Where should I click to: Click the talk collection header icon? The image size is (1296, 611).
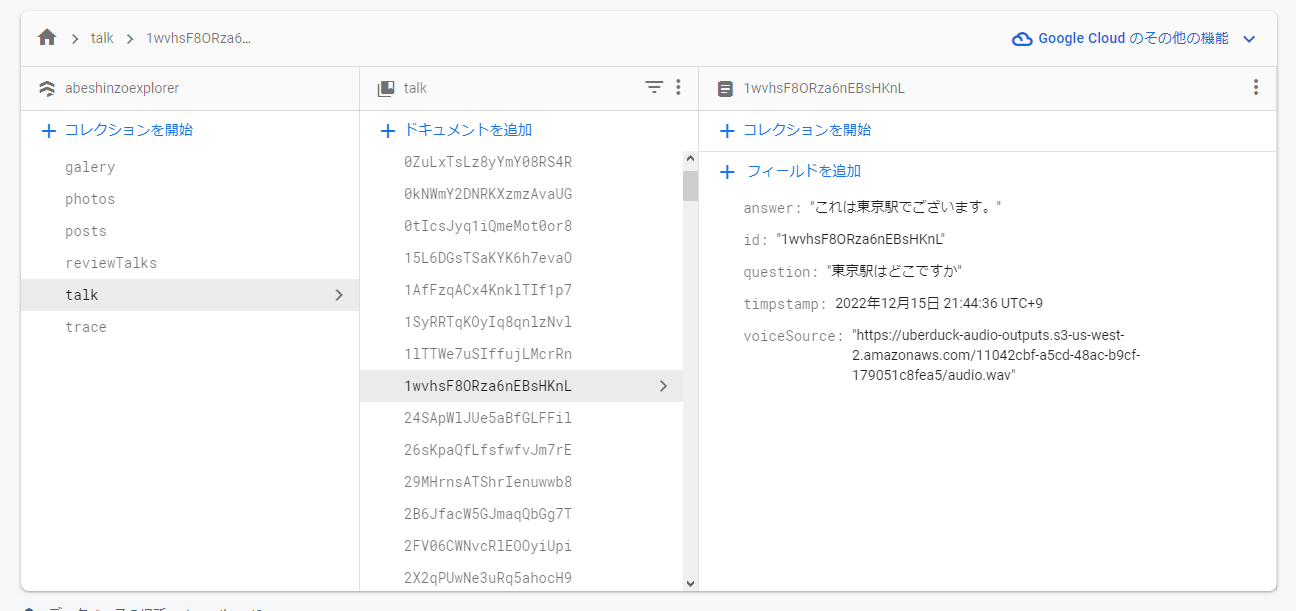pos(386,88)
